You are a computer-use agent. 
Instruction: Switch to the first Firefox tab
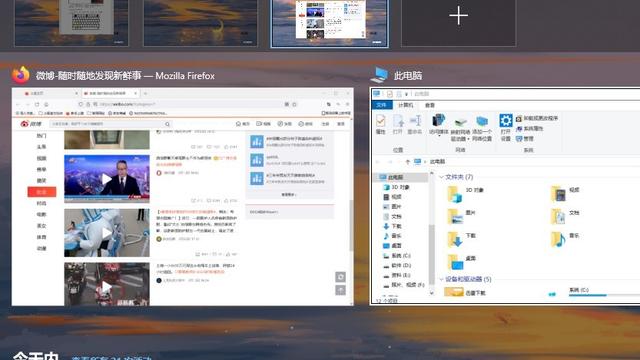point(51,93)
